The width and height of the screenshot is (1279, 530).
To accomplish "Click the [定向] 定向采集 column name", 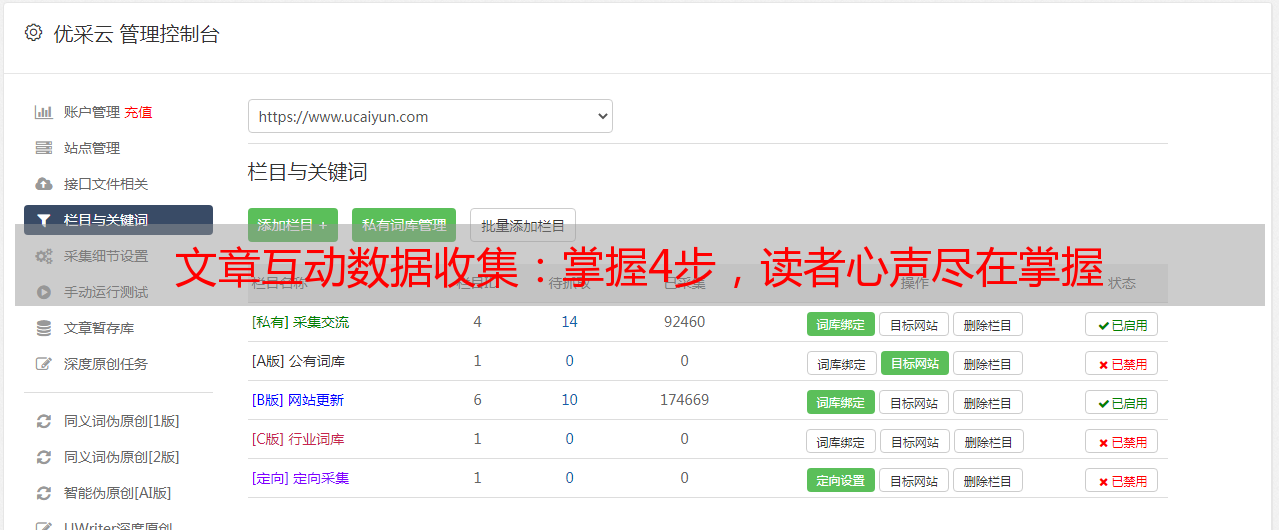I will tap(300, 478).
